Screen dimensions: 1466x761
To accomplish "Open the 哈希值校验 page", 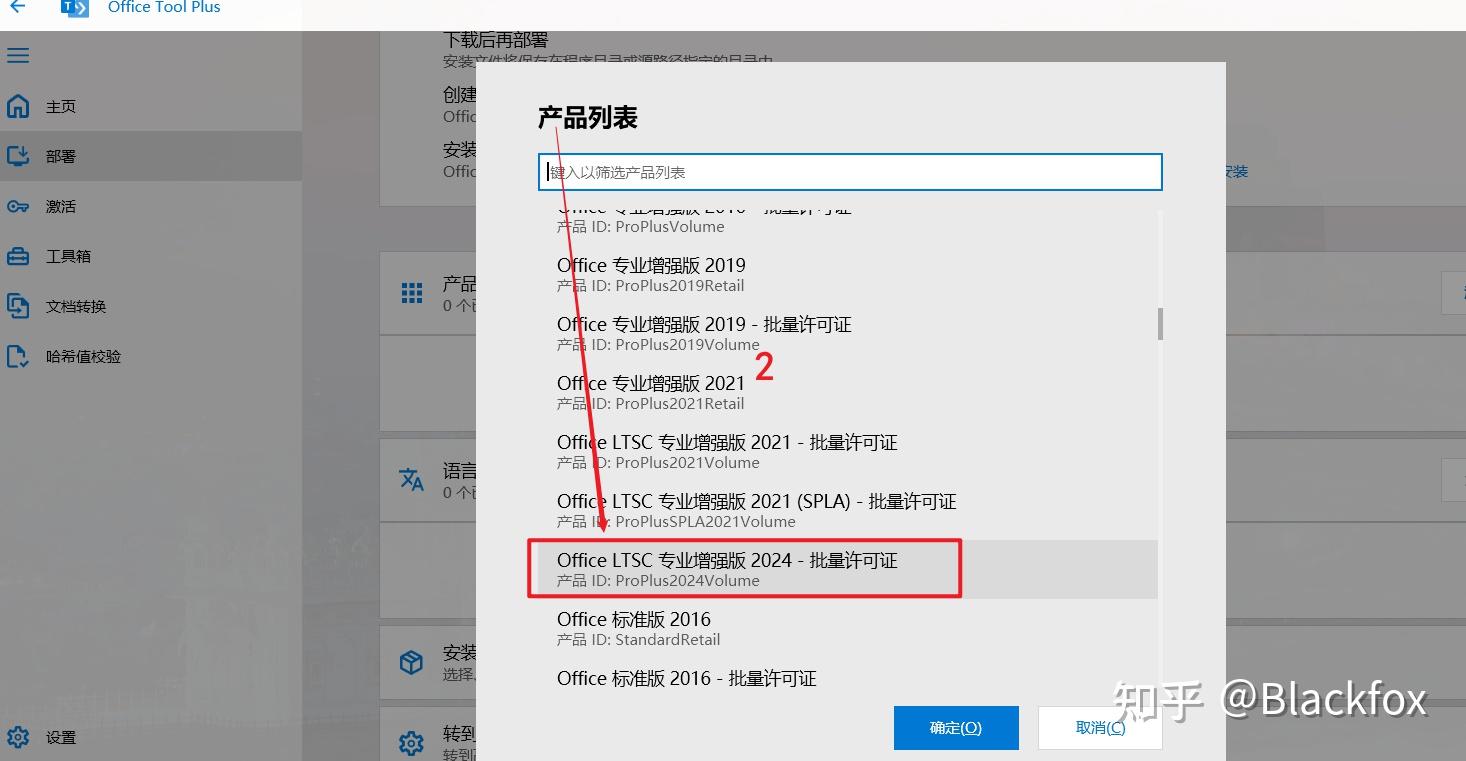I will pos(150,356).
